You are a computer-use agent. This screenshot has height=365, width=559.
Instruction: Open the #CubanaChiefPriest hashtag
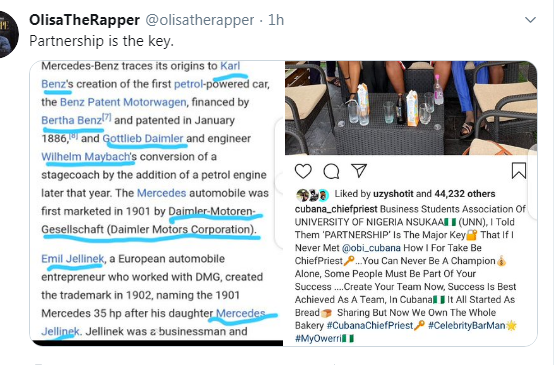(370, 325)
